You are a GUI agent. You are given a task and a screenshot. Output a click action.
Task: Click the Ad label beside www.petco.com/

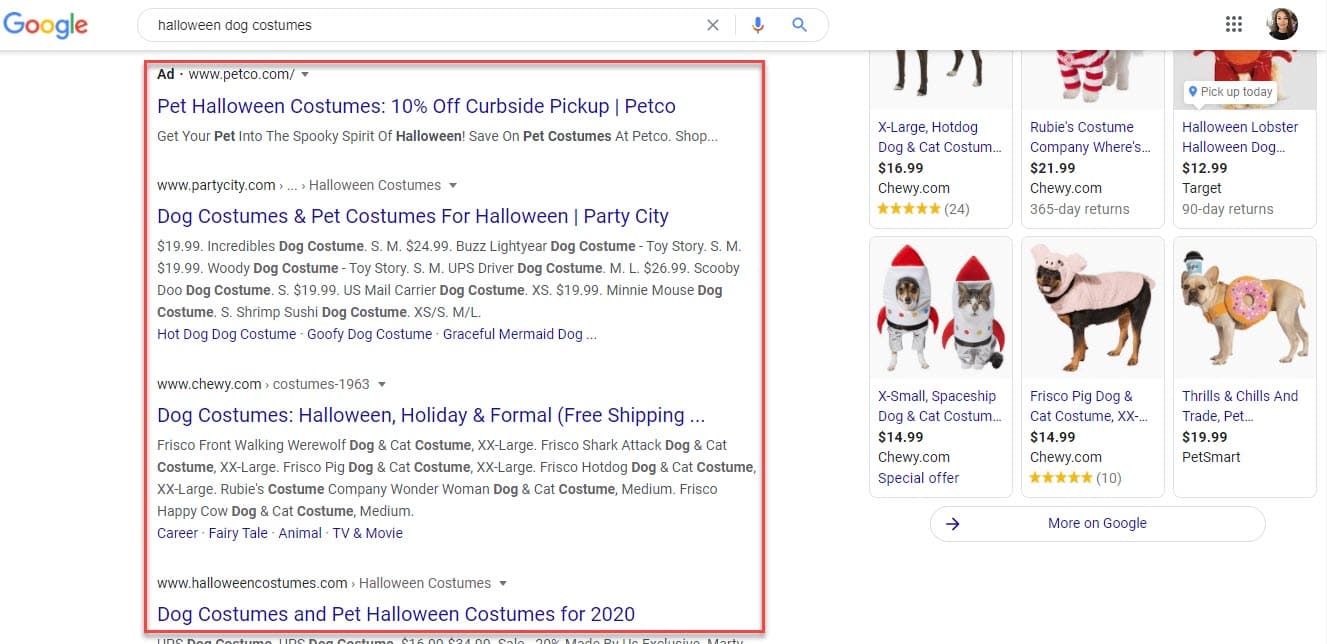click(x=166, y=74)
